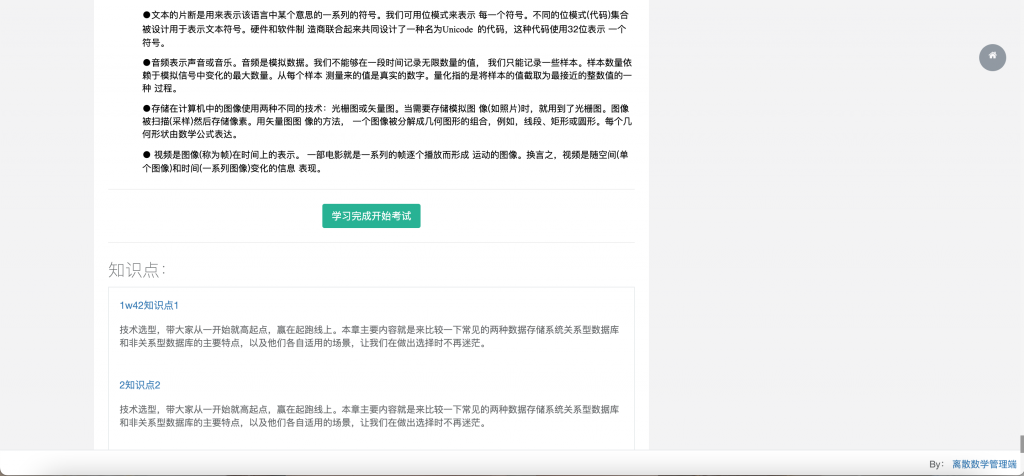
Task: Click the paragraph starting with ●文本的片断
Action: (x=387, y=29)
